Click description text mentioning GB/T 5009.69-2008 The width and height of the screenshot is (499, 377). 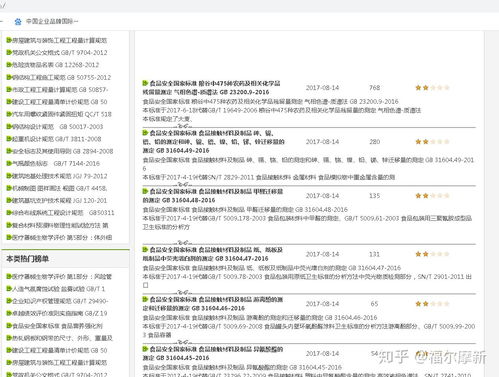(x=309, y=330)
